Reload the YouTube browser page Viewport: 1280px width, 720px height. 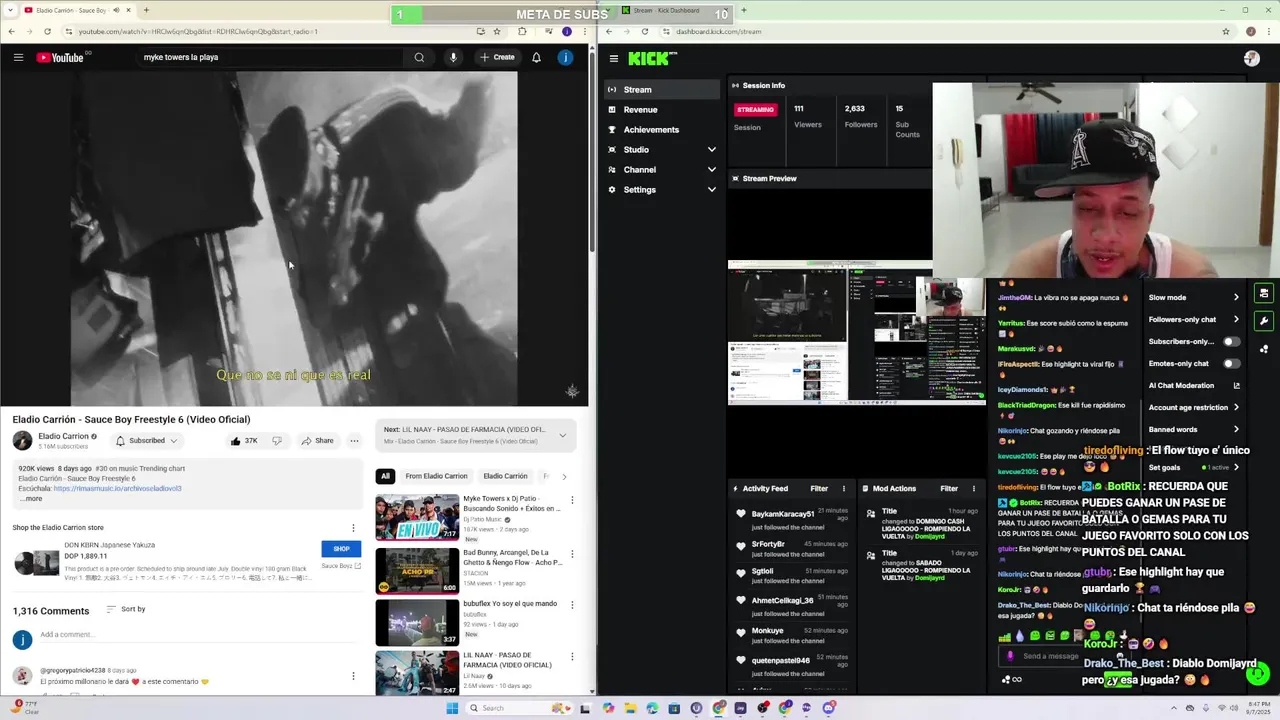(x=47, y=31)
